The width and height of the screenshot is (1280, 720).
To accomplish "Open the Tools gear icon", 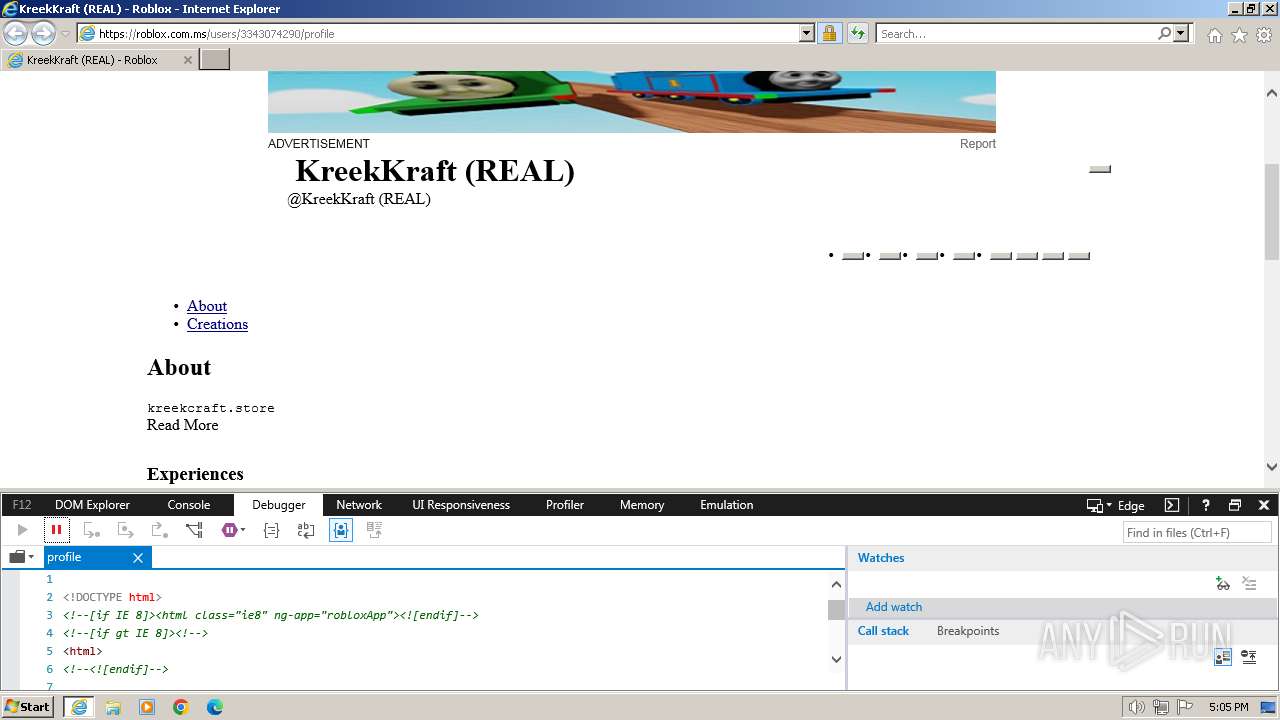I will [1264, 35].
